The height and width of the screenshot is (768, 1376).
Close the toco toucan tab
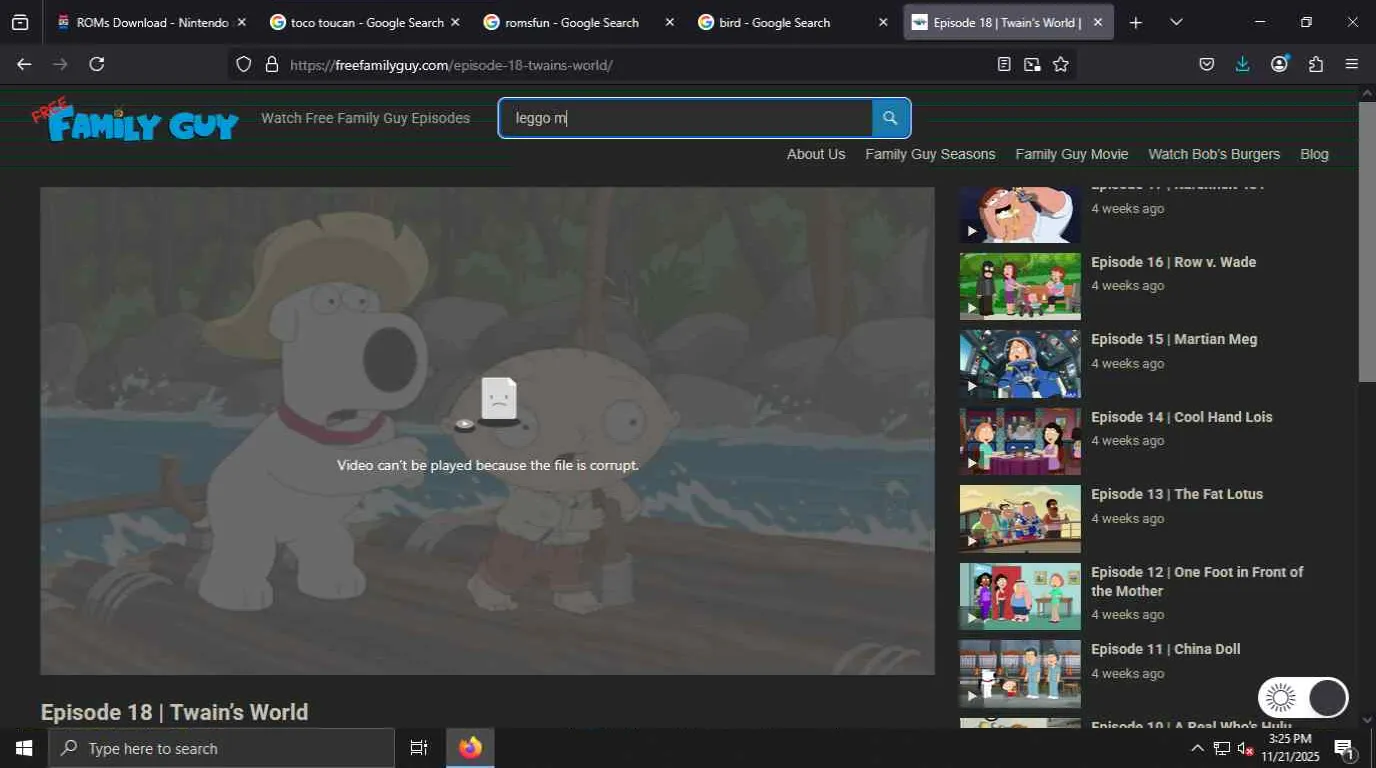455,22
